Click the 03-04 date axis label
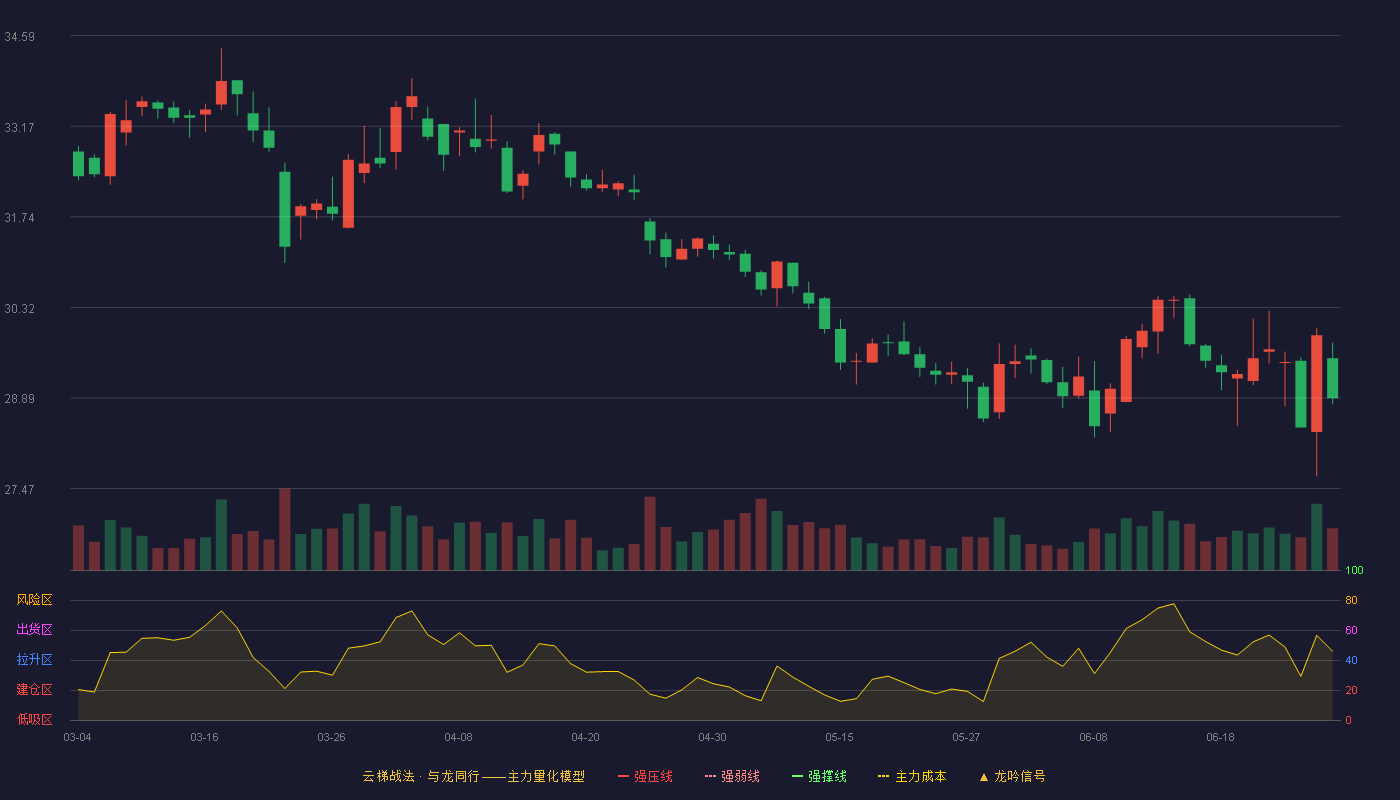 point(77,737)
